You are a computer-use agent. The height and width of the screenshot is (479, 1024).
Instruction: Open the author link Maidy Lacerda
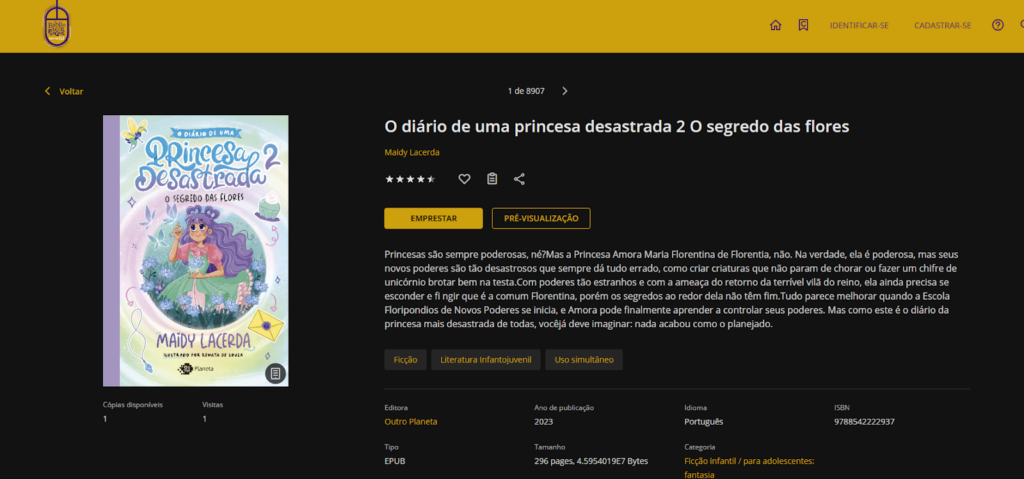412,152
